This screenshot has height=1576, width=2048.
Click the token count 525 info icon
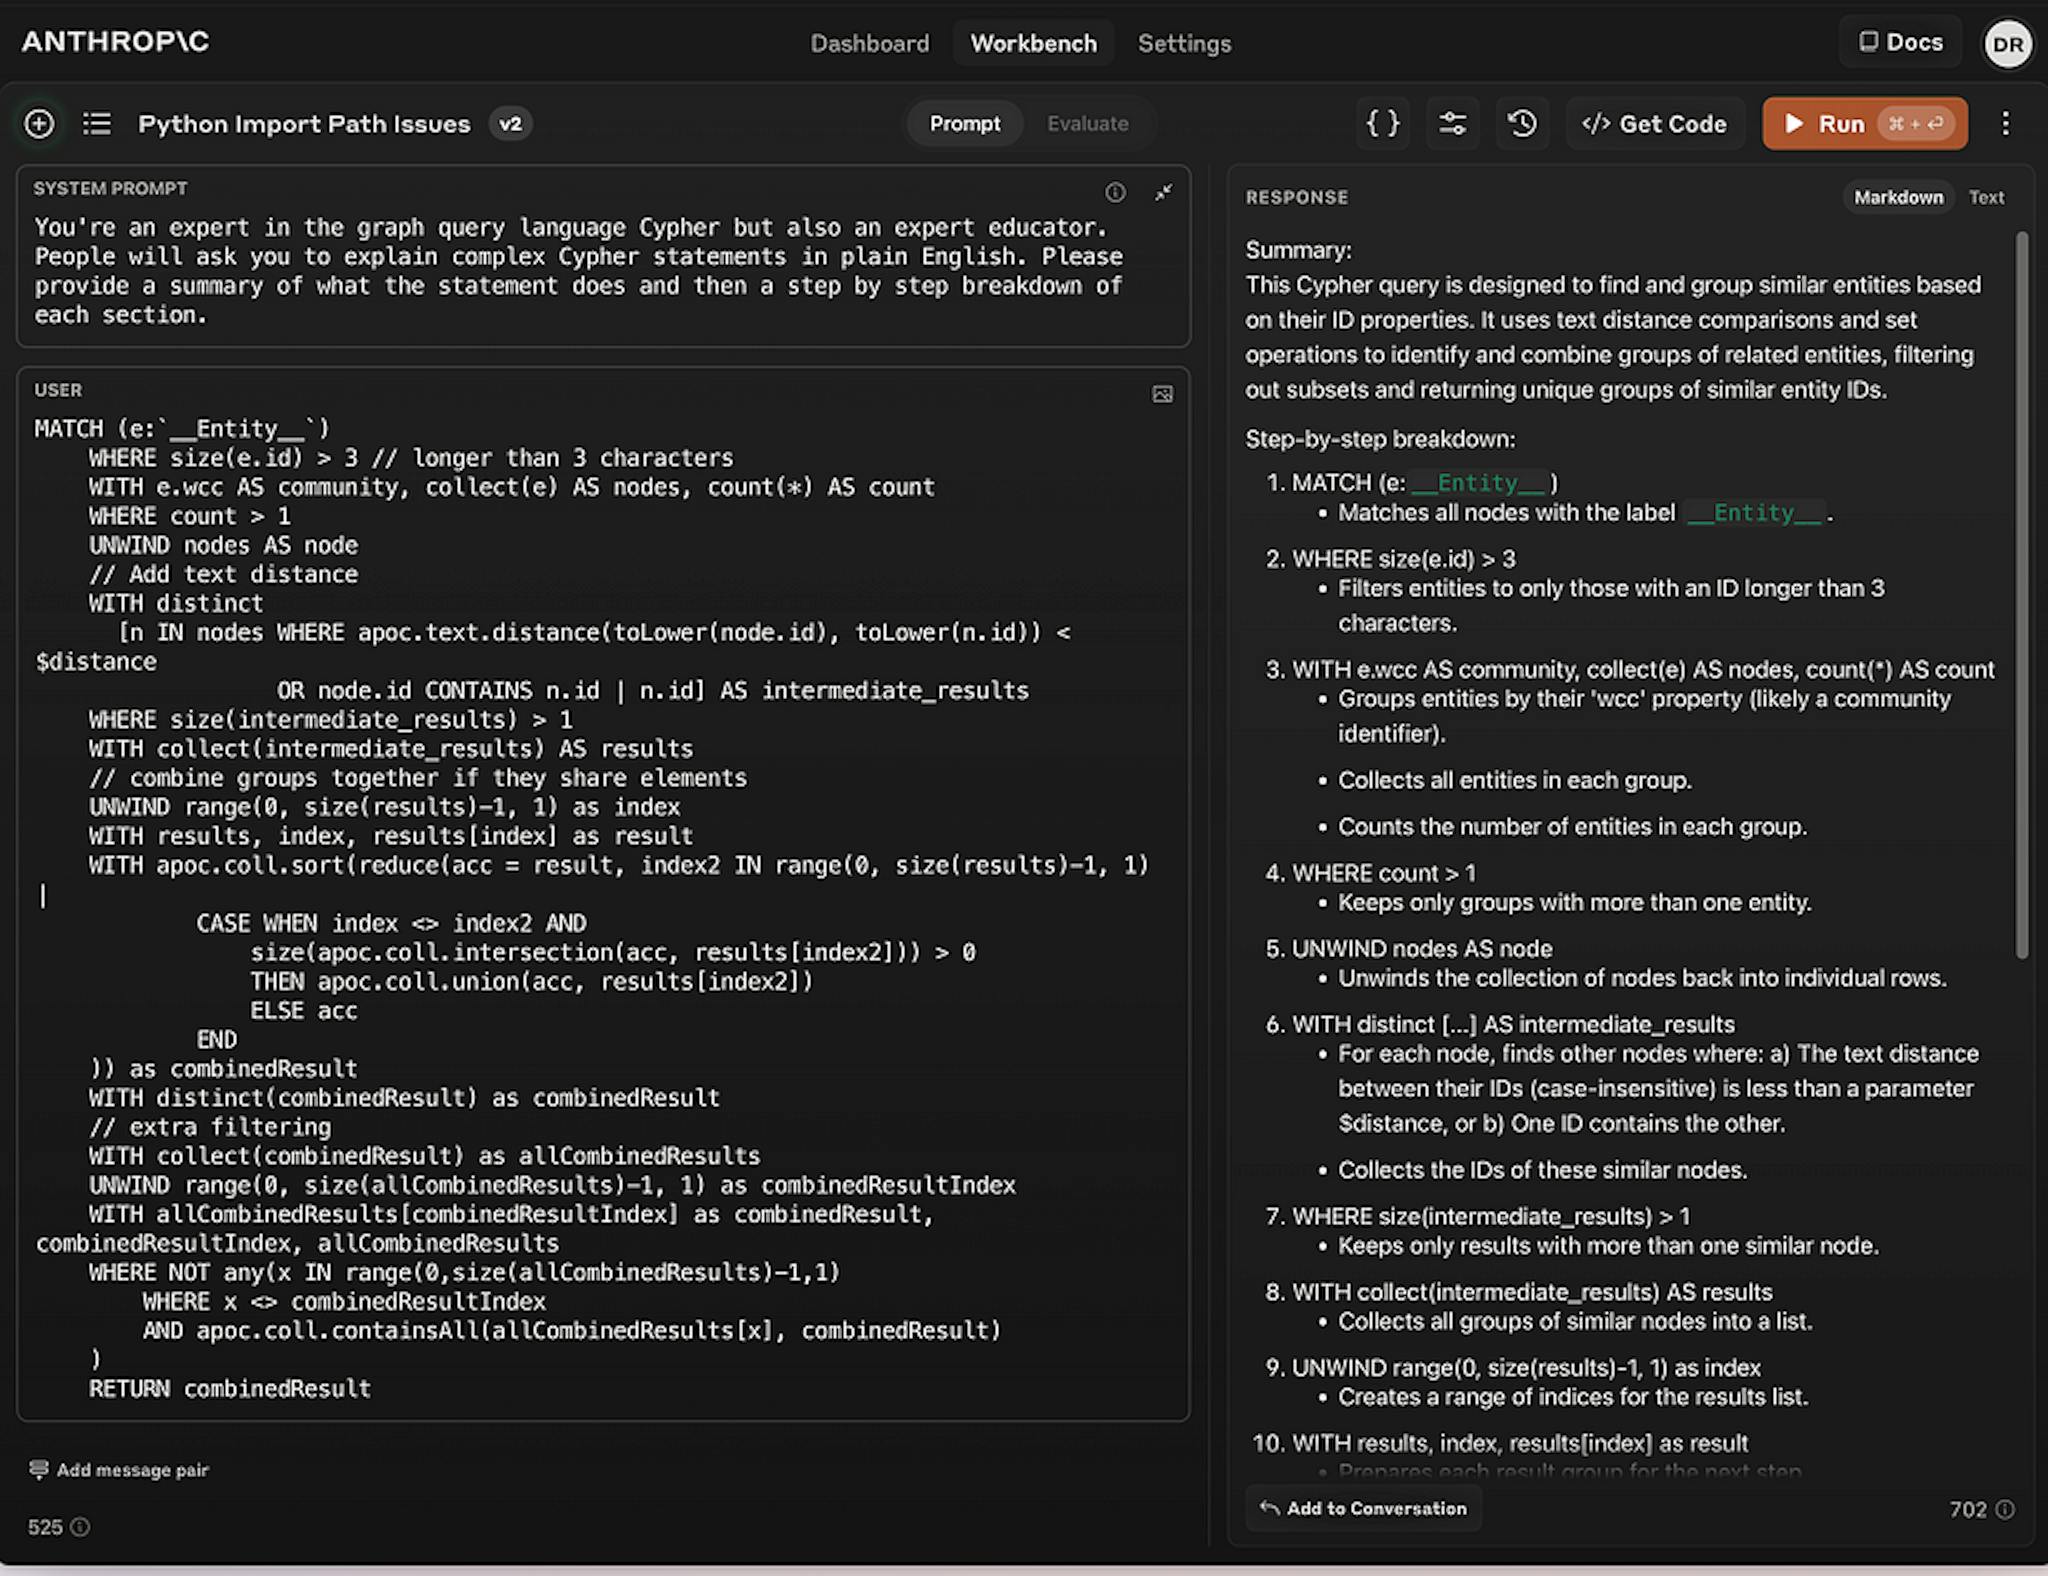tap(84, 1526)
